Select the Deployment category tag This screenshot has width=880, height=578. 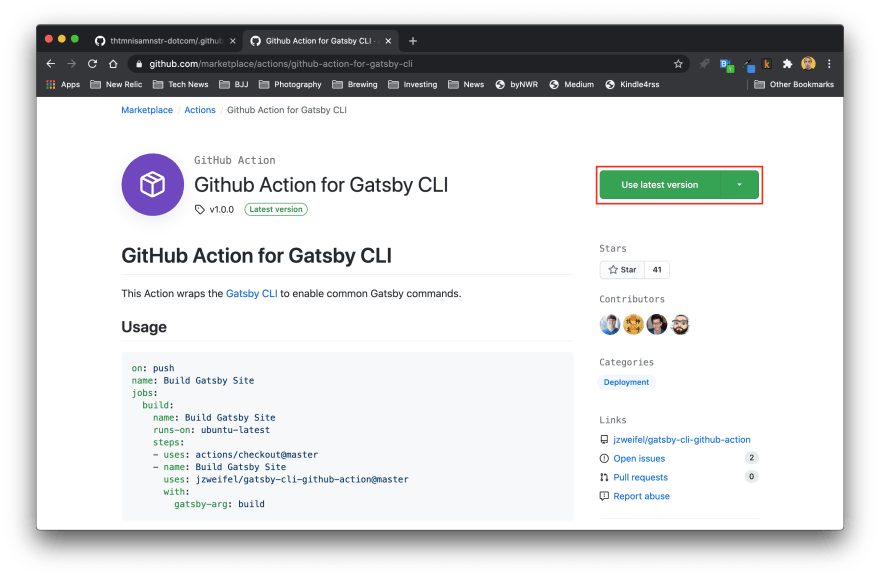[627, 382]
